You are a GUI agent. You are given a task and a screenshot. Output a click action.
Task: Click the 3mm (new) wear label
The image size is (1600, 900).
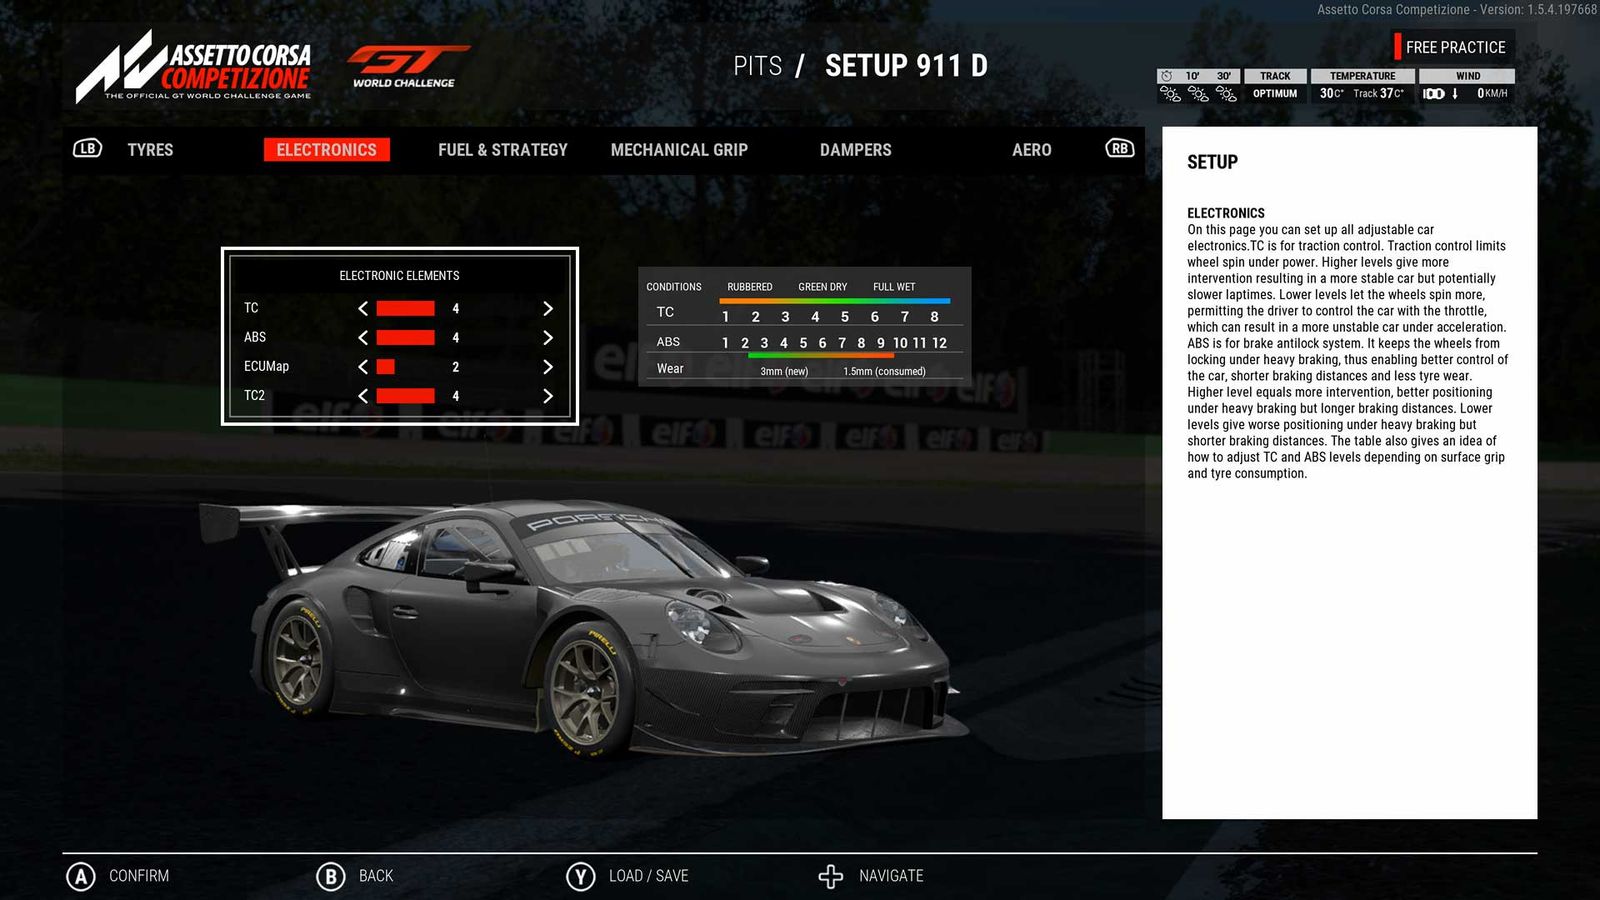[x=784, y=372]
